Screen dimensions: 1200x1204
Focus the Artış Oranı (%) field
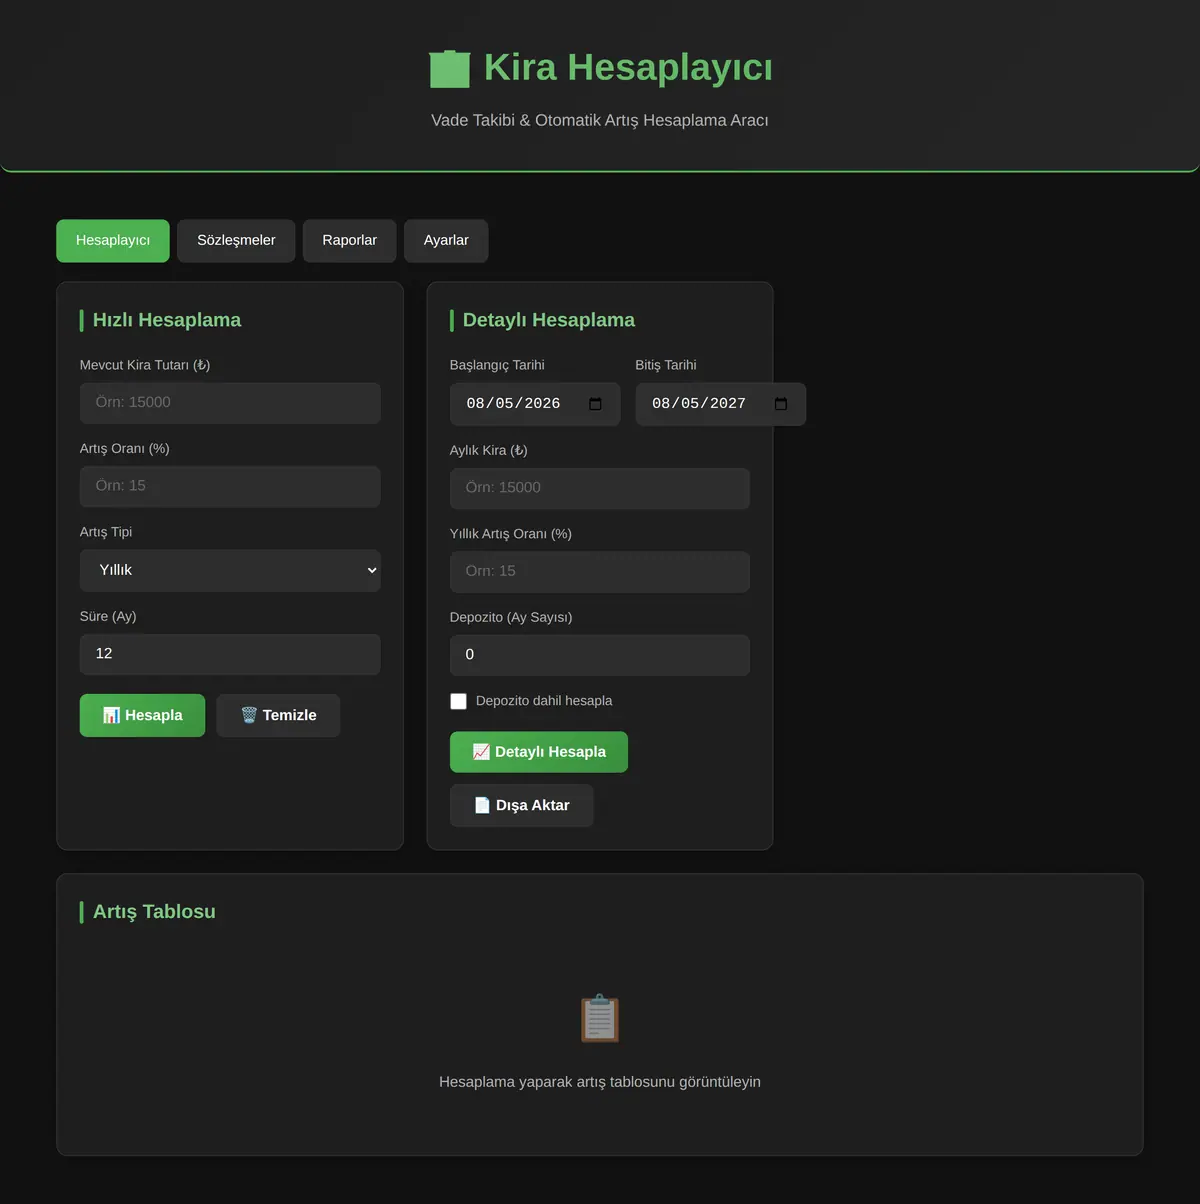tap(230, 486)
